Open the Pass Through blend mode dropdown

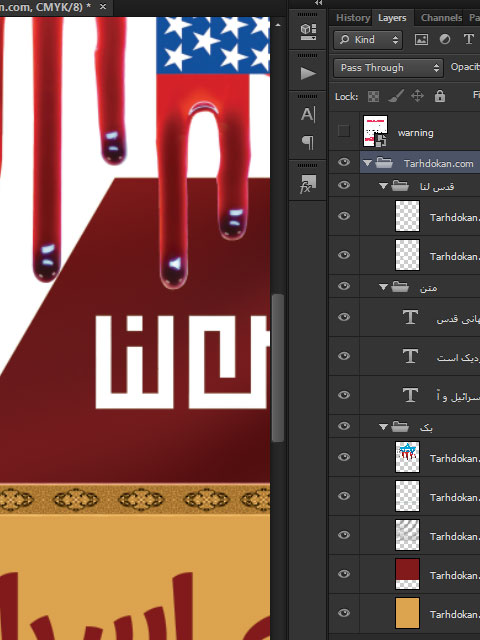[x=388, y=68]
